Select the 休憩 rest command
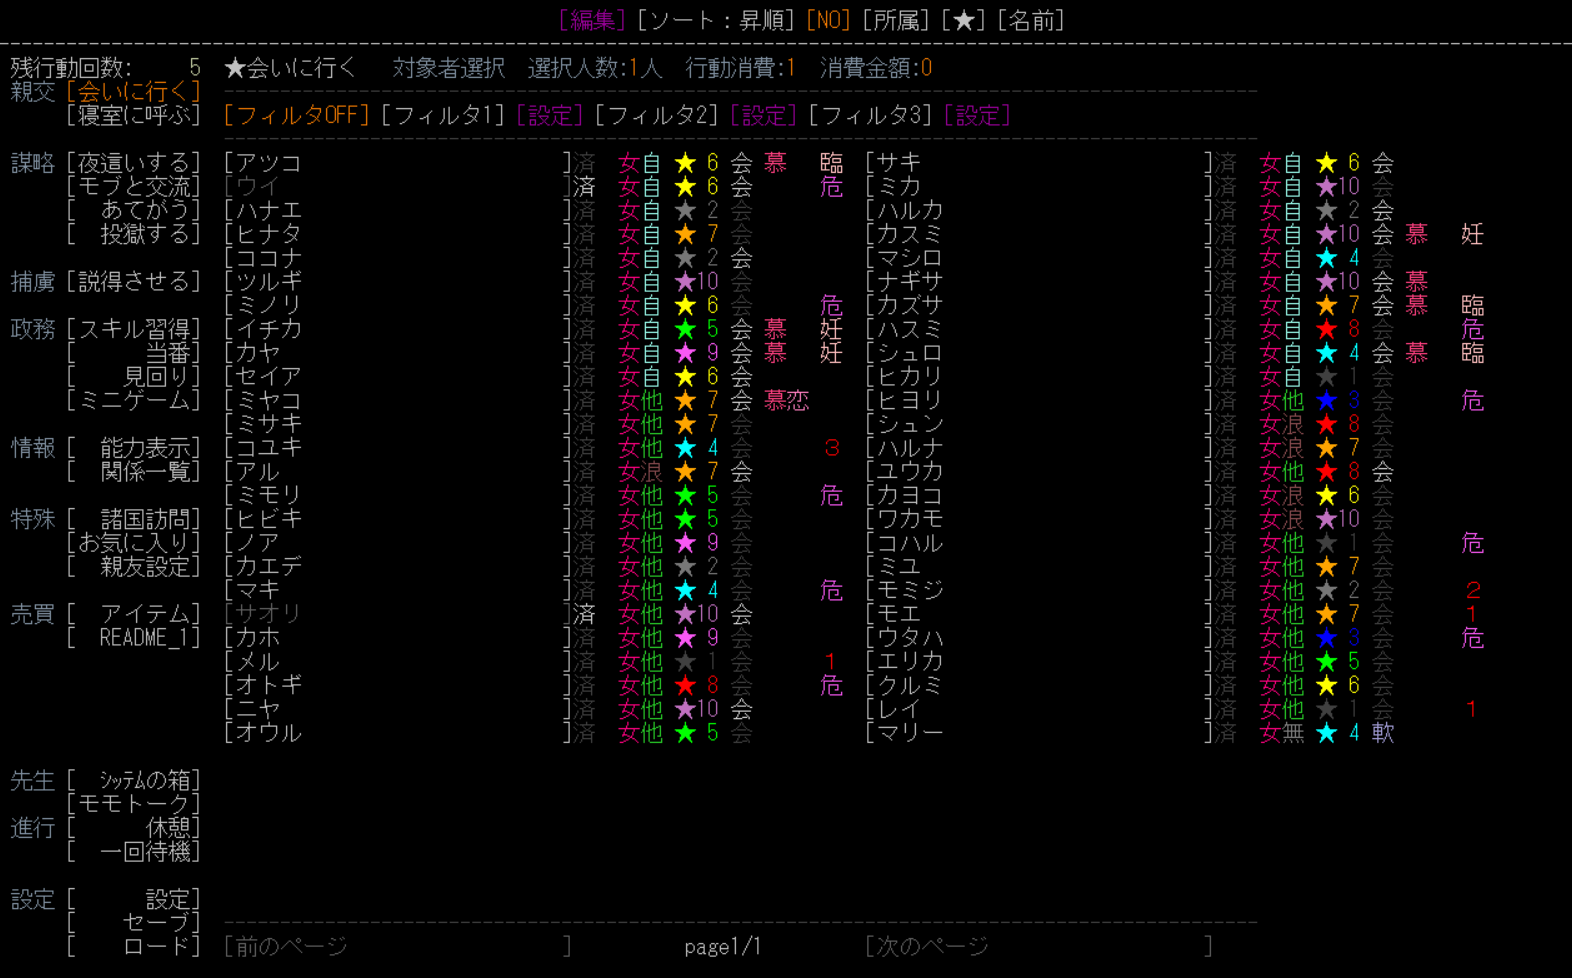 coord(134,828)
